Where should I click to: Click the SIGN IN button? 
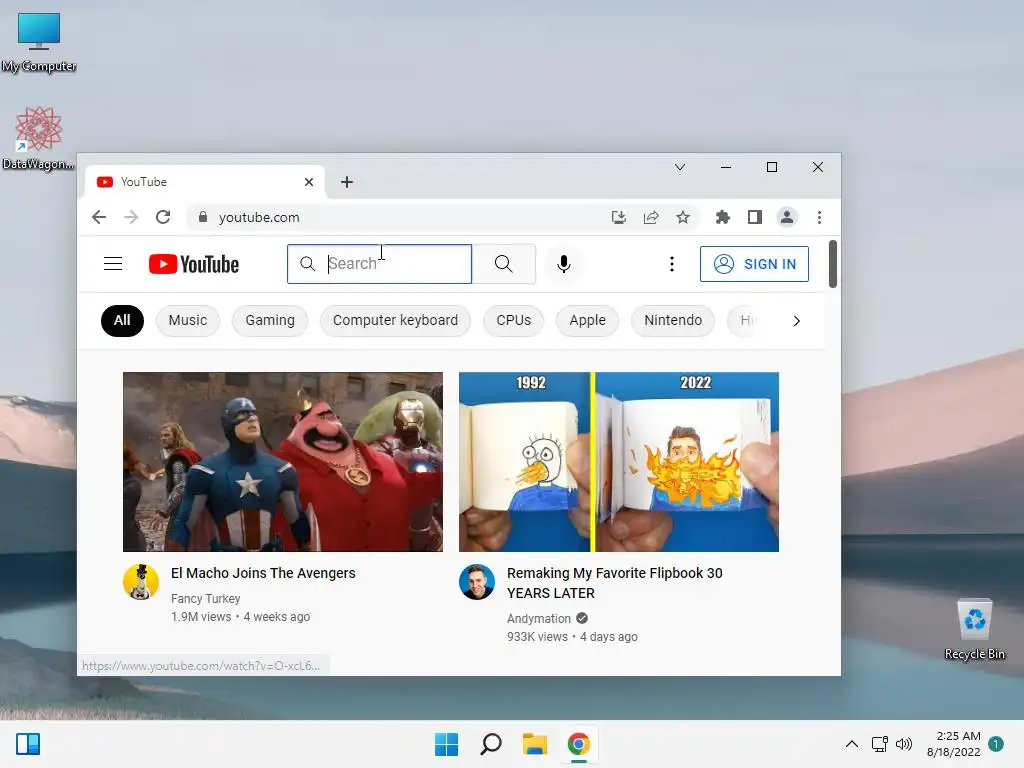(x=754, y=264)
